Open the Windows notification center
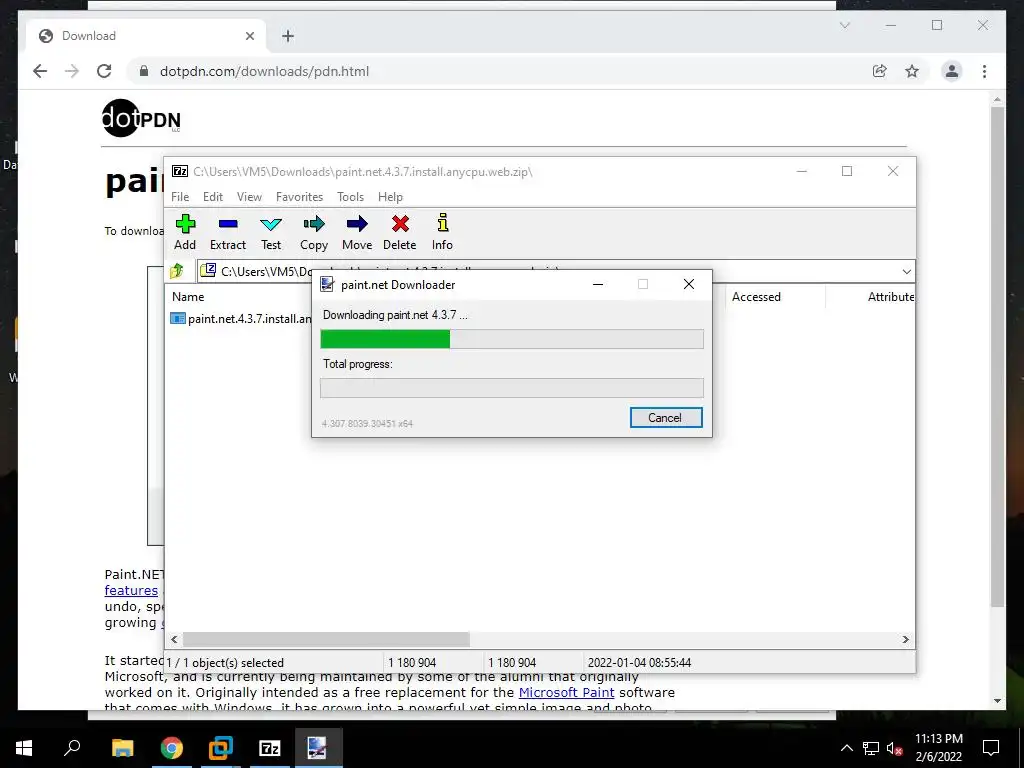 coord(991,748)
